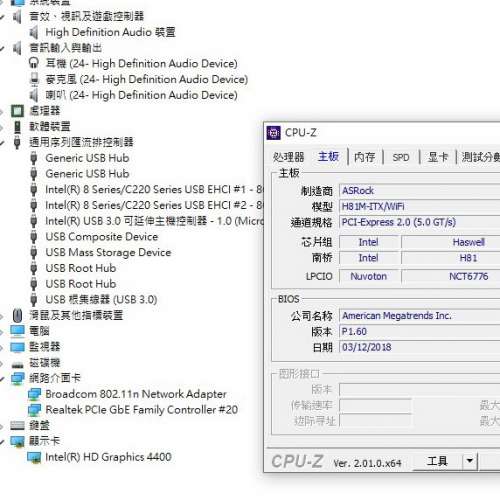Switch to the 显卡 tab in CPU-Z
The height and width of the screenshot is (500, 500).
click(x=438, y=157)
